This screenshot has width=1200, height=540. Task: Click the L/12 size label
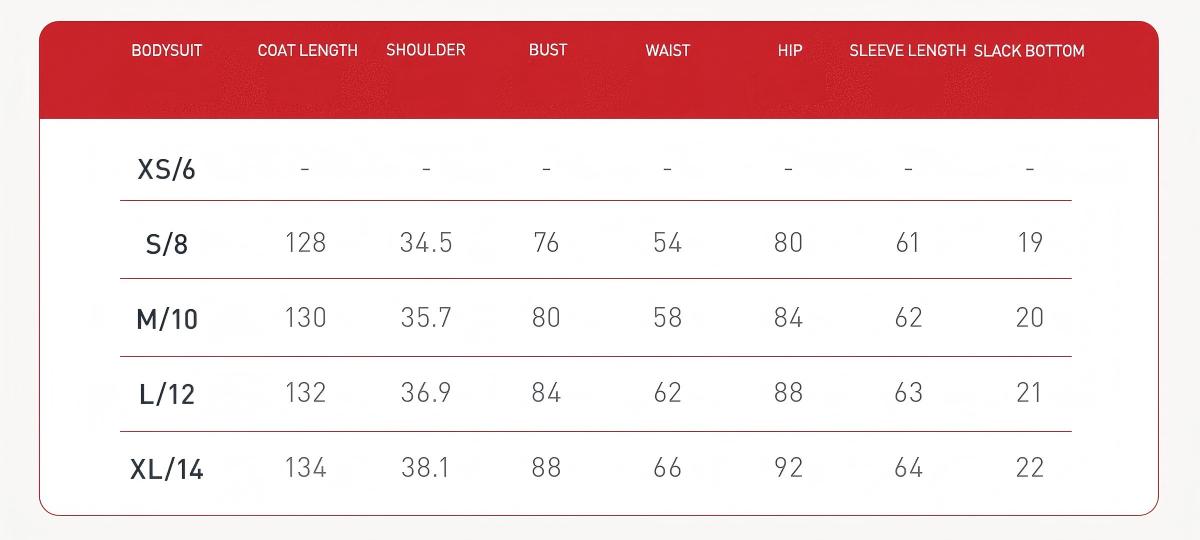pos(166,394)
